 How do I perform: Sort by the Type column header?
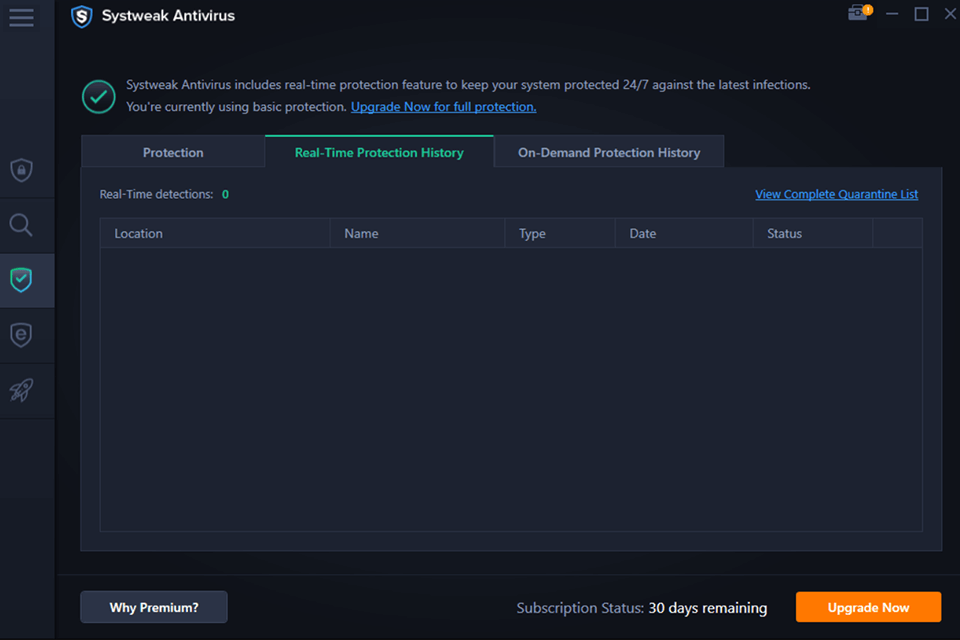[560, 233]
